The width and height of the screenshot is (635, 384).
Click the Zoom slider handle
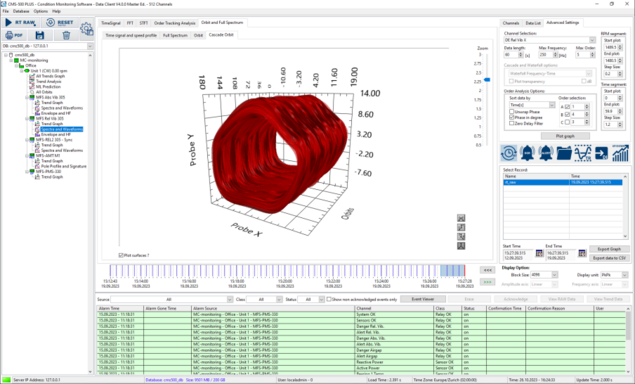487,80
